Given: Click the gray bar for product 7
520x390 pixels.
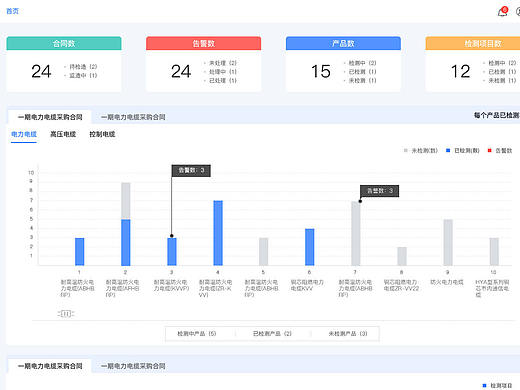Looking at the screenshot, I should [356, 233].
